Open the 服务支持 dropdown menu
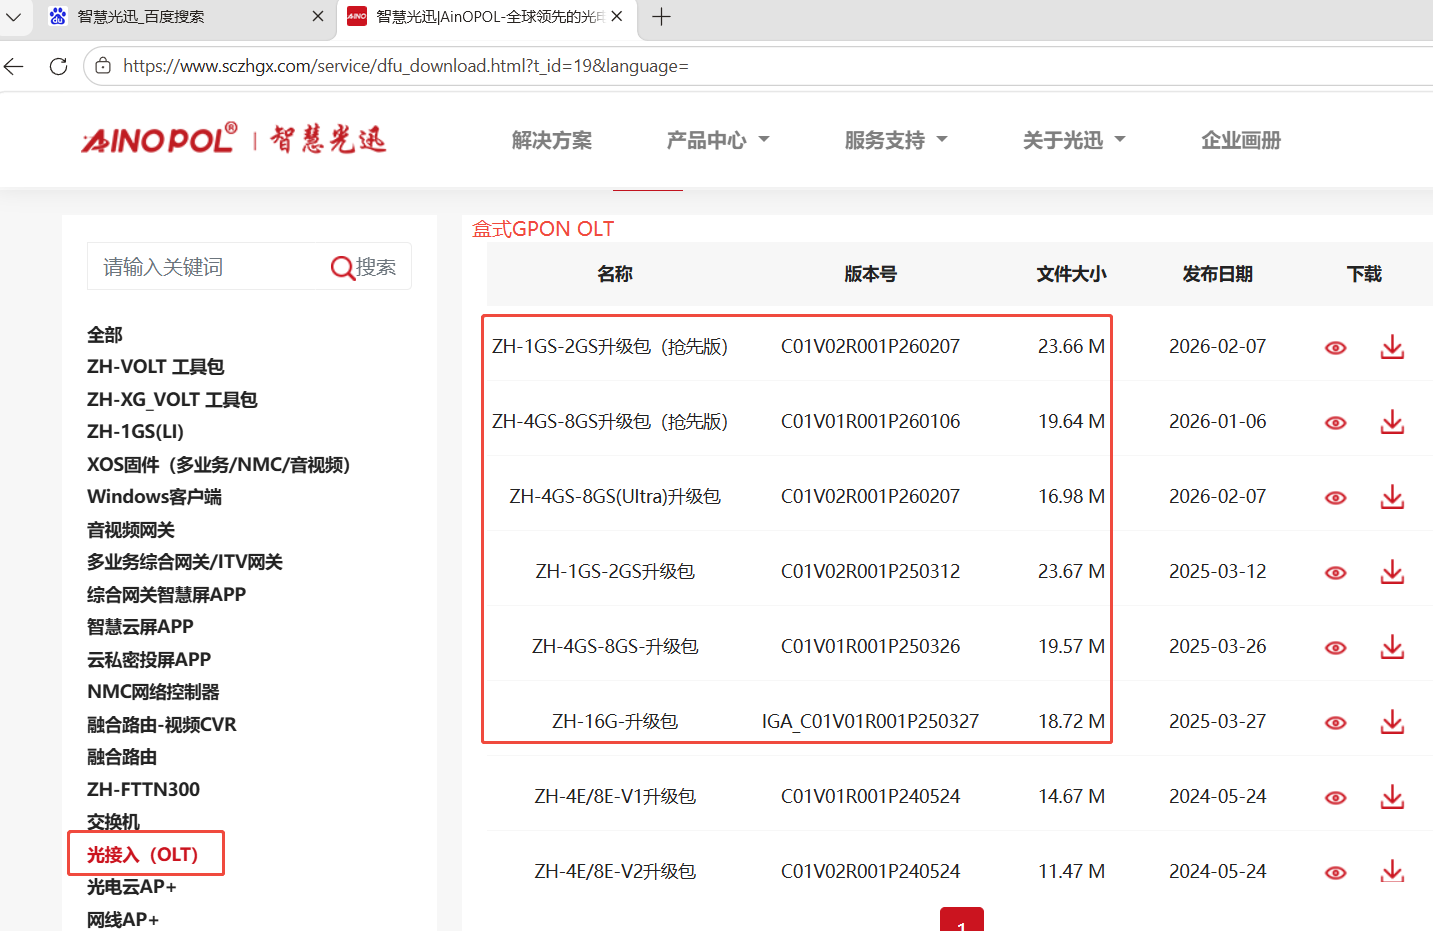 click(896, 140)
